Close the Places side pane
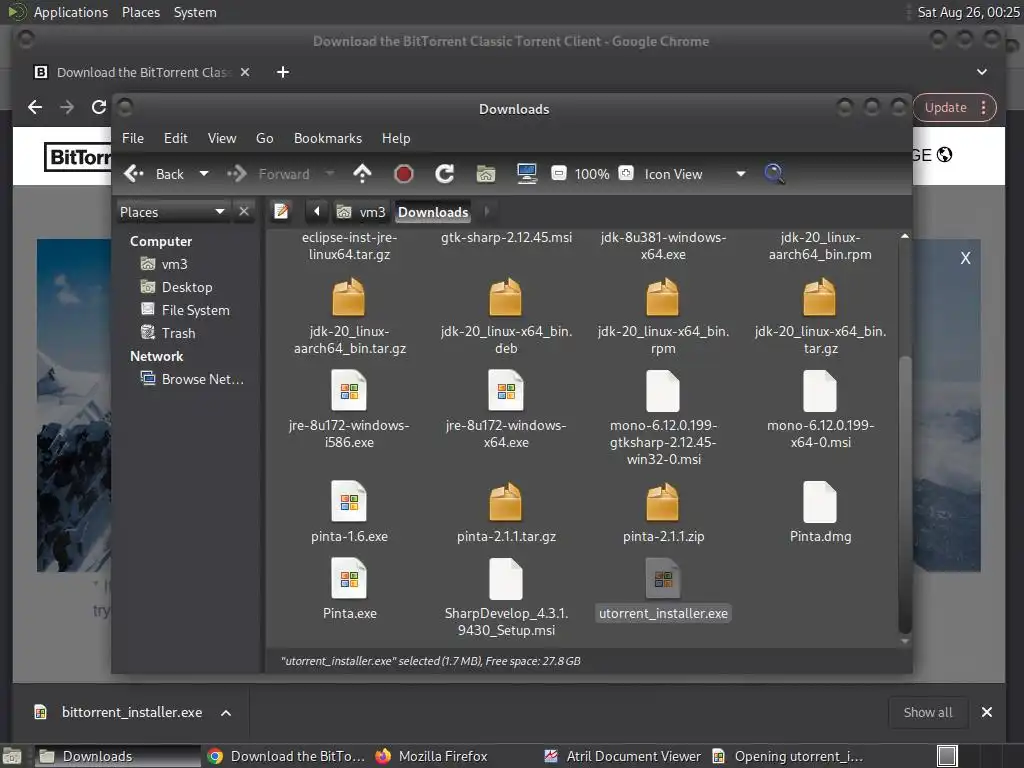This screenshot has width=1024, height=768. [244, 212]
